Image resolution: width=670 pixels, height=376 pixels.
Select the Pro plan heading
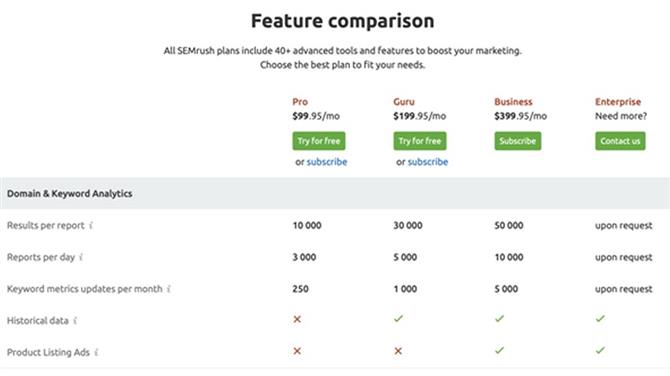(x=300, y=102)
